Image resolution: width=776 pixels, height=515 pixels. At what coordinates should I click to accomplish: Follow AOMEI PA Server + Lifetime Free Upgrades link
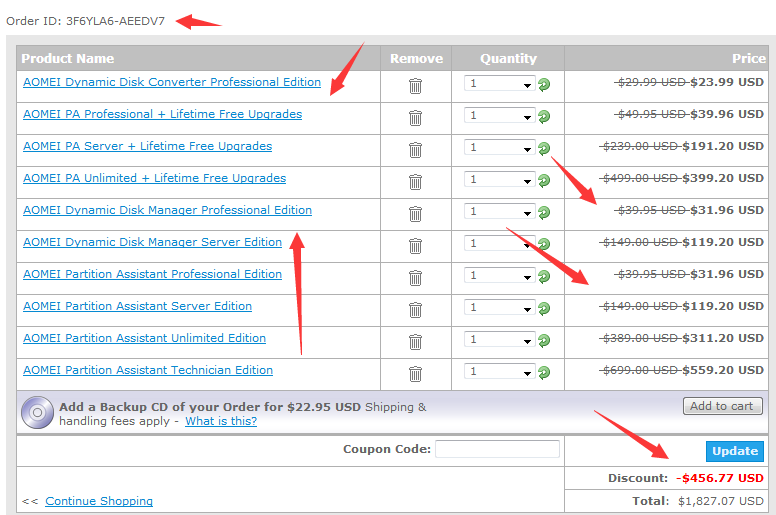click(x=147, y=146)
